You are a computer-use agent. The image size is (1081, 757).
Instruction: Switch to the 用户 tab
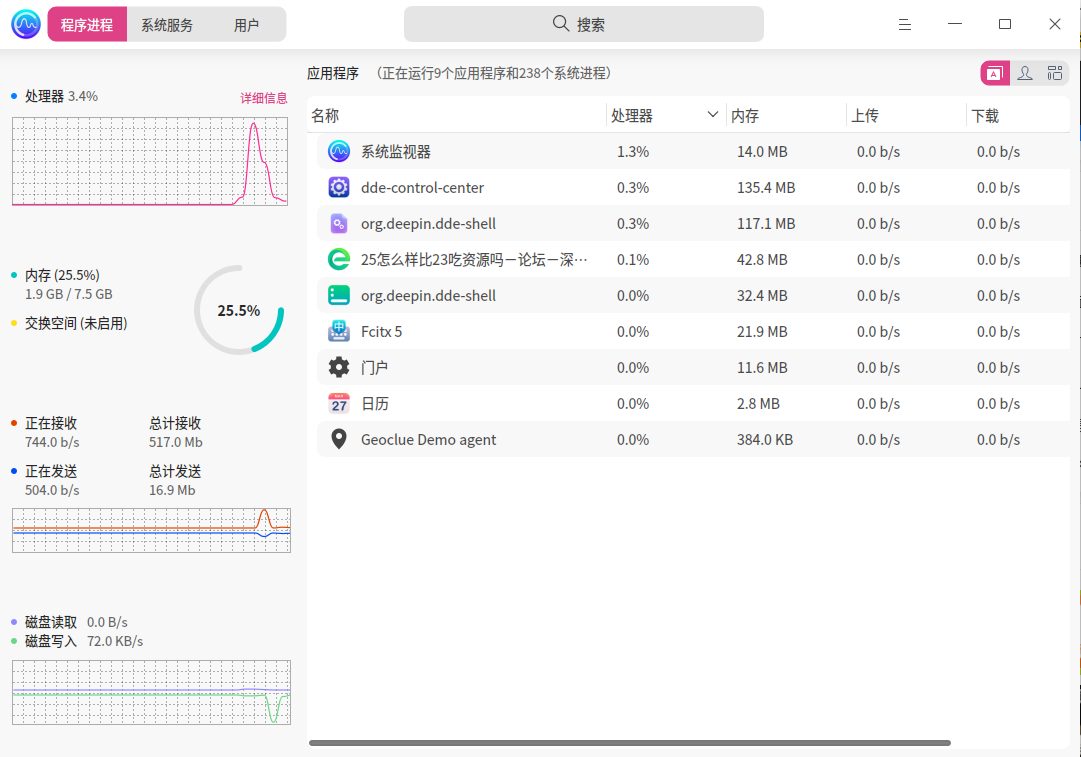(x=246, y=25)
